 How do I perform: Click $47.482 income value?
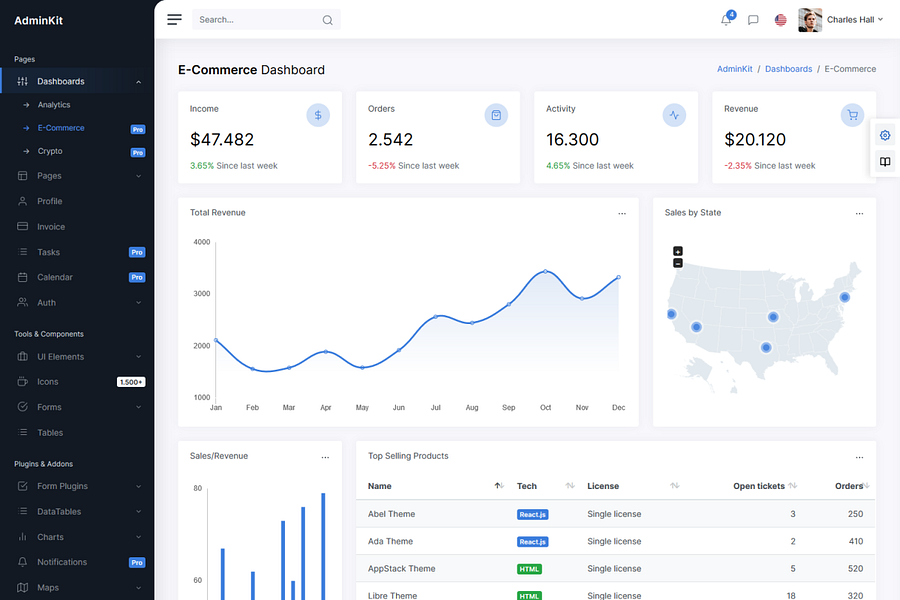[x=222, y=140]
